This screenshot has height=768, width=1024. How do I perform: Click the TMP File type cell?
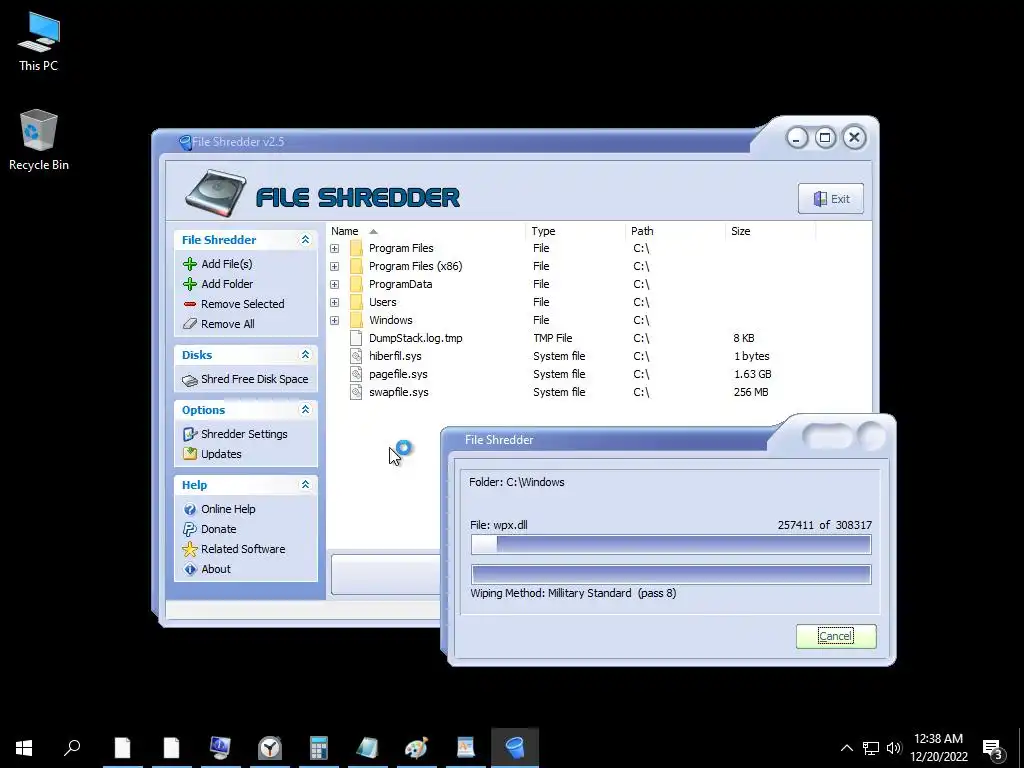pyautogui.click(x=552, y=338)
